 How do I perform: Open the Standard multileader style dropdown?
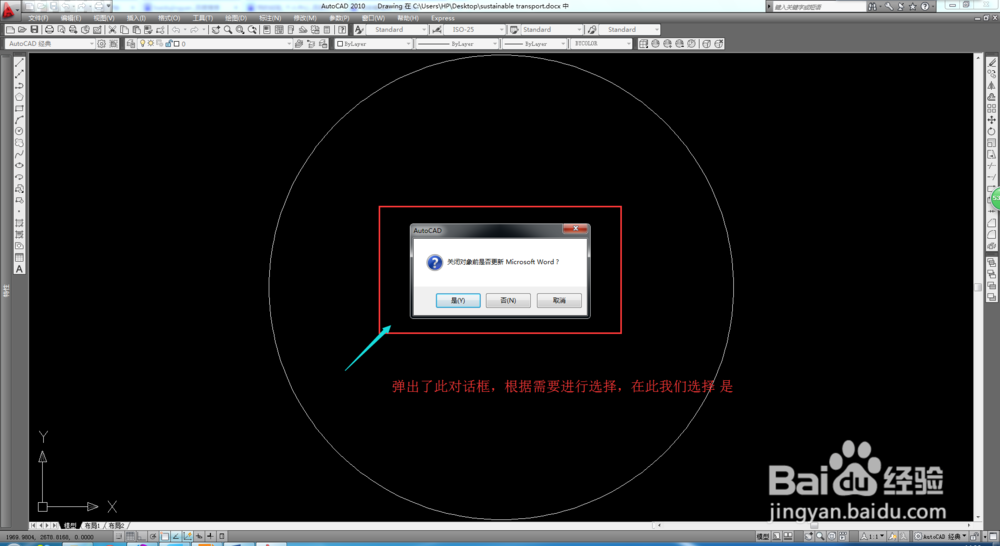click(x=629, y=29)
